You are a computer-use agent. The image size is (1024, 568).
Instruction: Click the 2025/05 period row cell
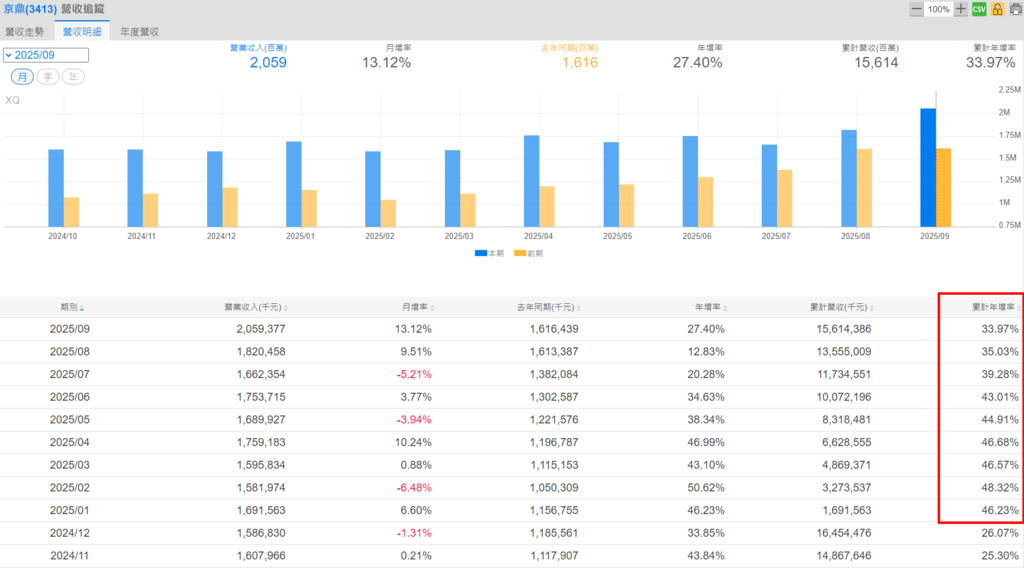click(x=70, y=420)
